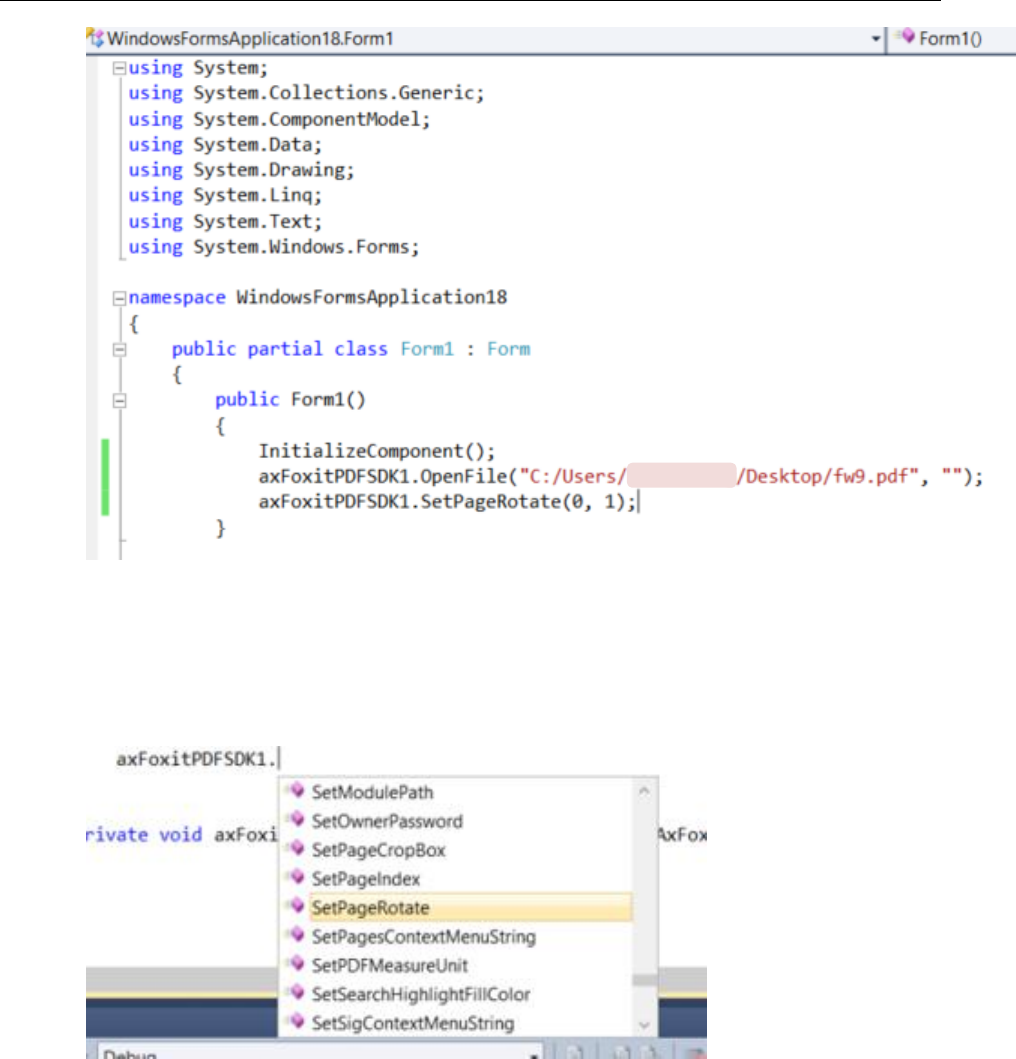
Task: Click the "/Desktop/fw9.pdf" string literal
Action: (828, 477)
